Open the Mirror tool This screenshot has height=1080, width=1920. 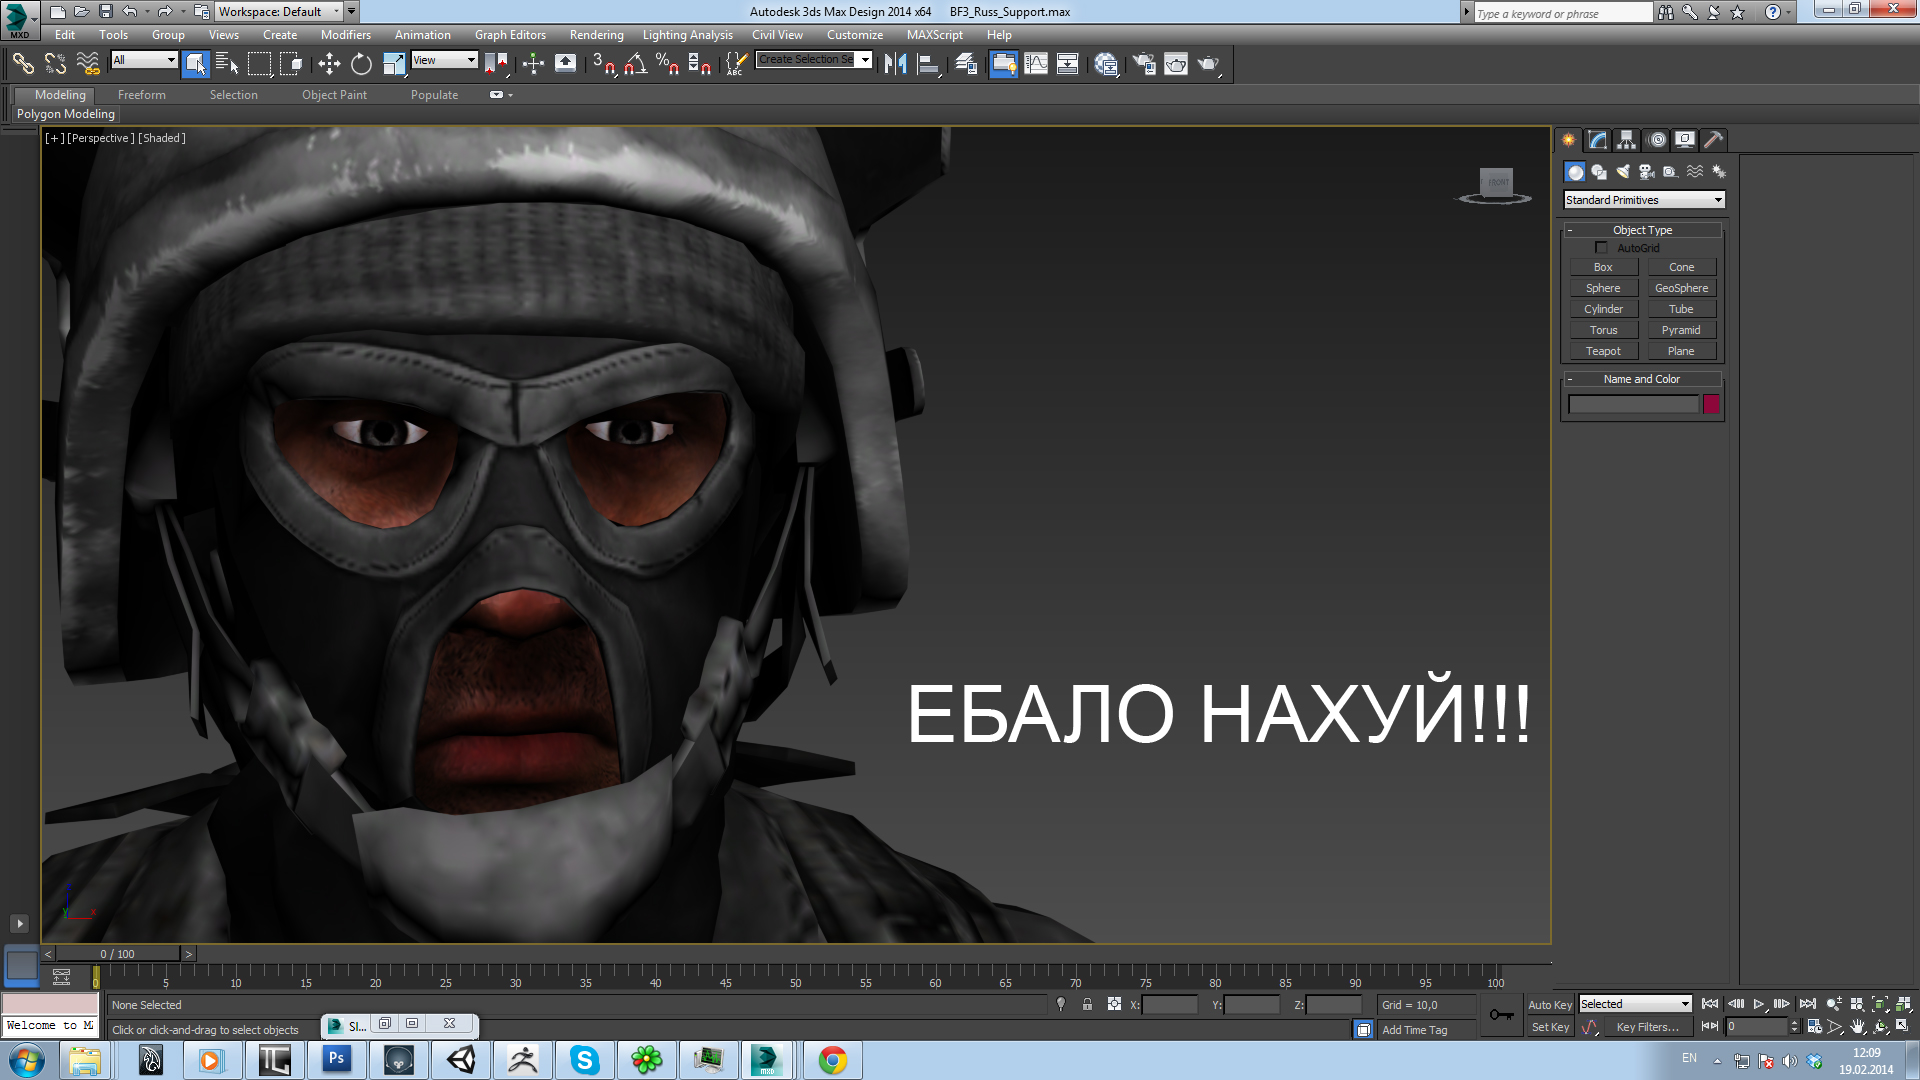pyautogui.click(x=895, y=64)
